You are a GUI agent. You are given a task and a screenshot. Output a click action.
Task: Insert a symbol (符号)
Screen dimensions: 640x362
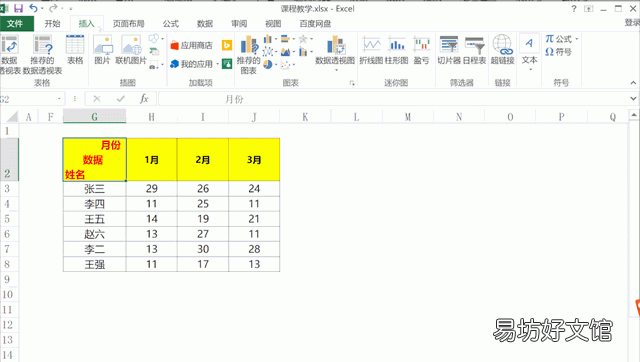click(558, 52)
